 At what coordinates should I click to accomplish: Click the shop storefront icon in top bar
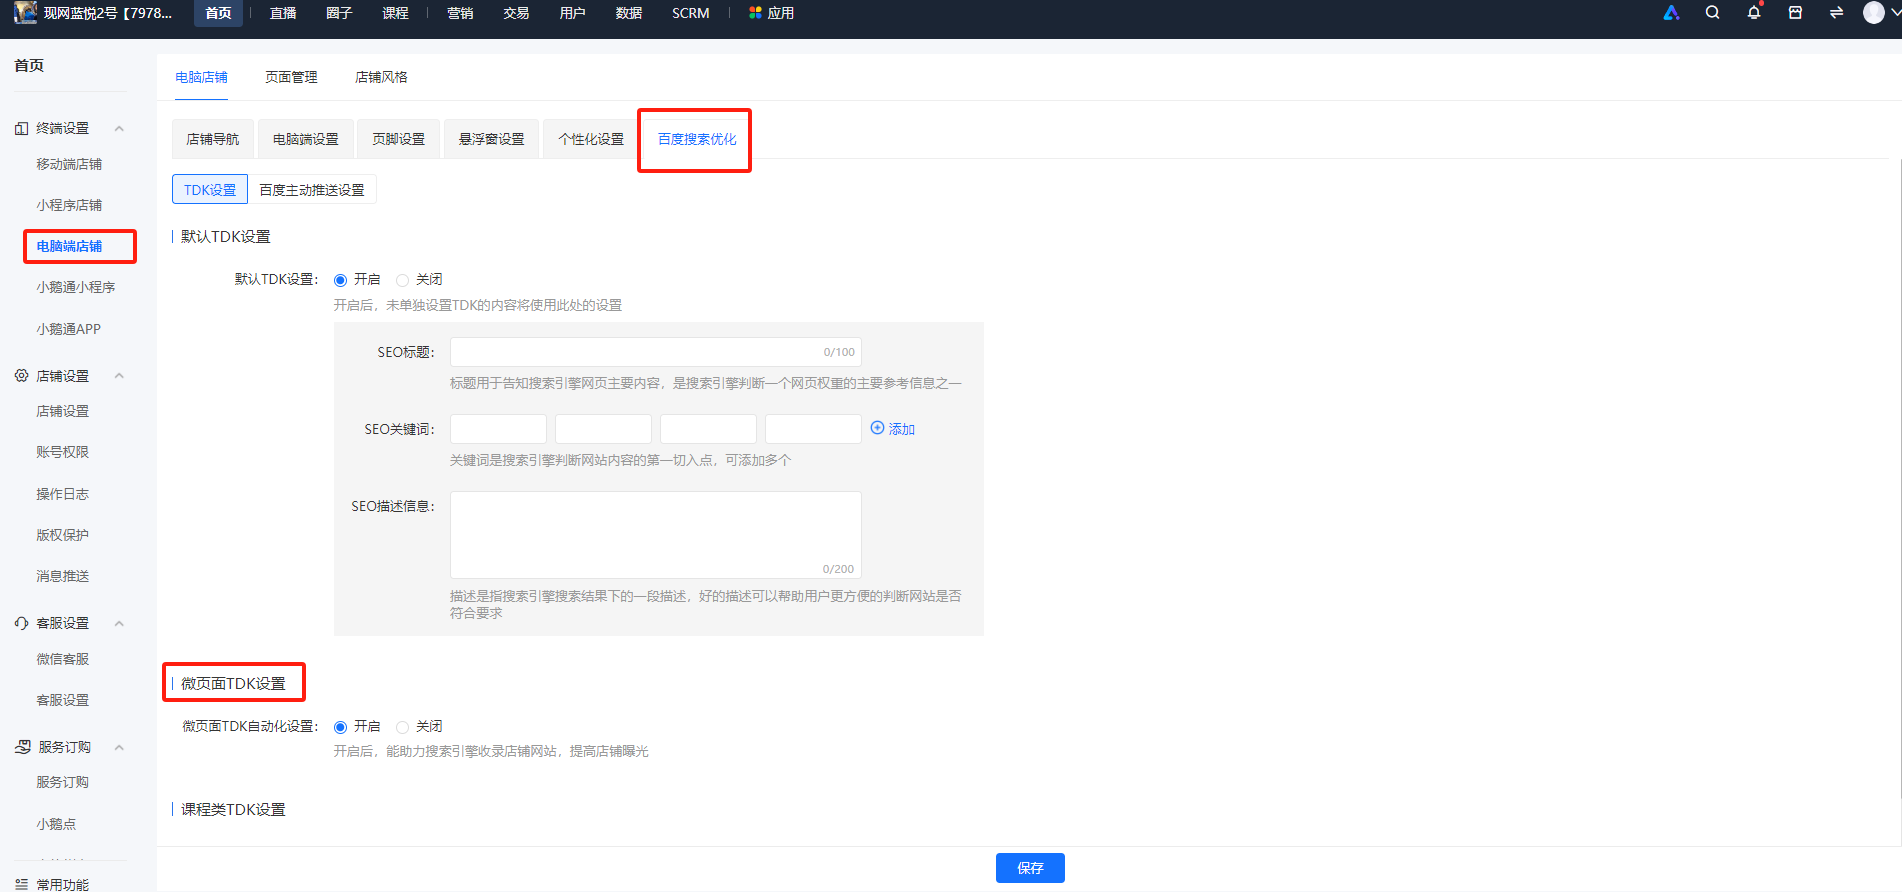(x=1795, y=13)
